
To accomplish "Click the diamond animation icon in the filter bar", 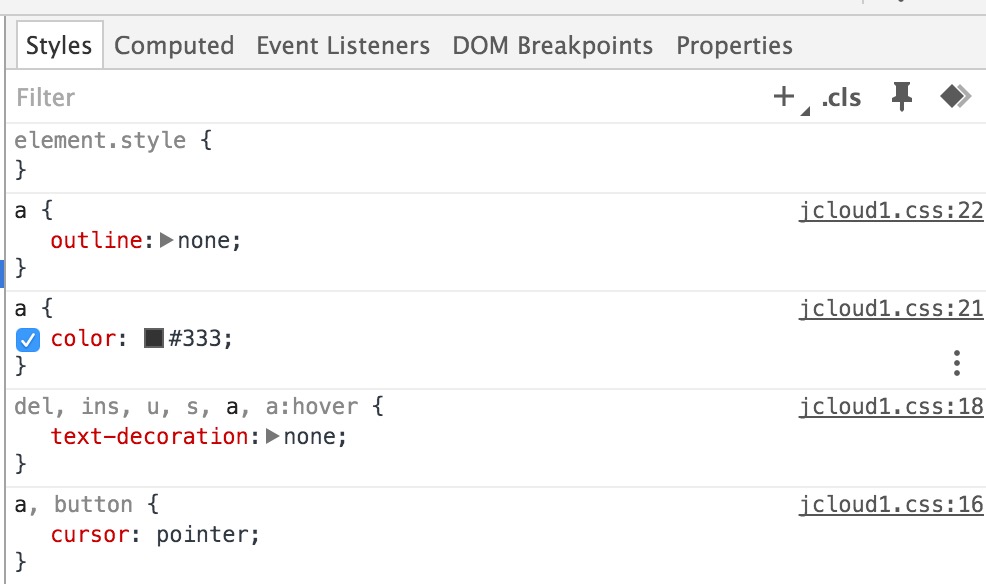I will tap(956, 97).
